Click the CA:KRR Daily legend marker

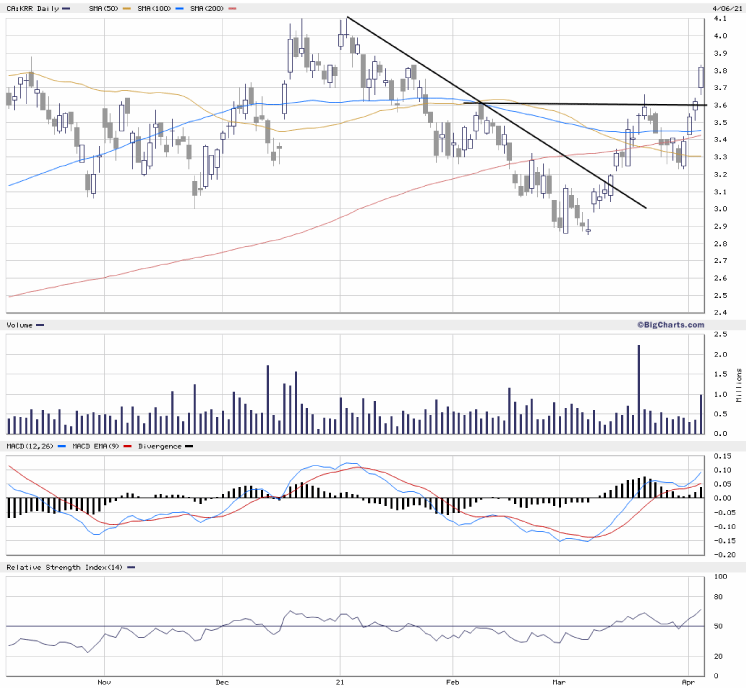(66, 8)
